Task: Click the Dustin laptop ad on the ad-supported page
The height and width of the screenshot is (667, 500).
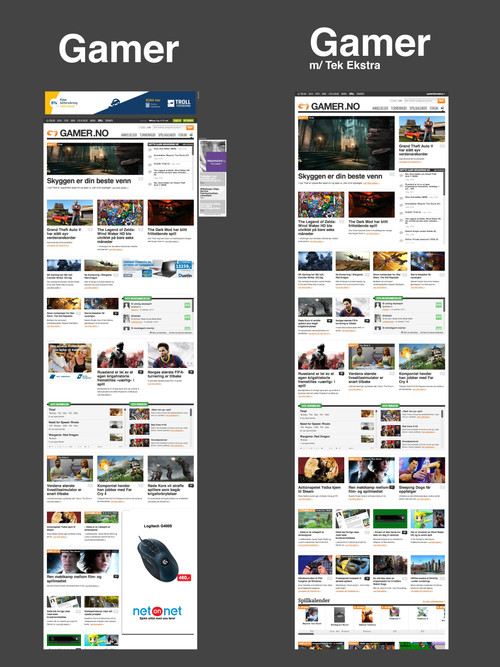Action: pyautogui.click(x=157, y=268)
